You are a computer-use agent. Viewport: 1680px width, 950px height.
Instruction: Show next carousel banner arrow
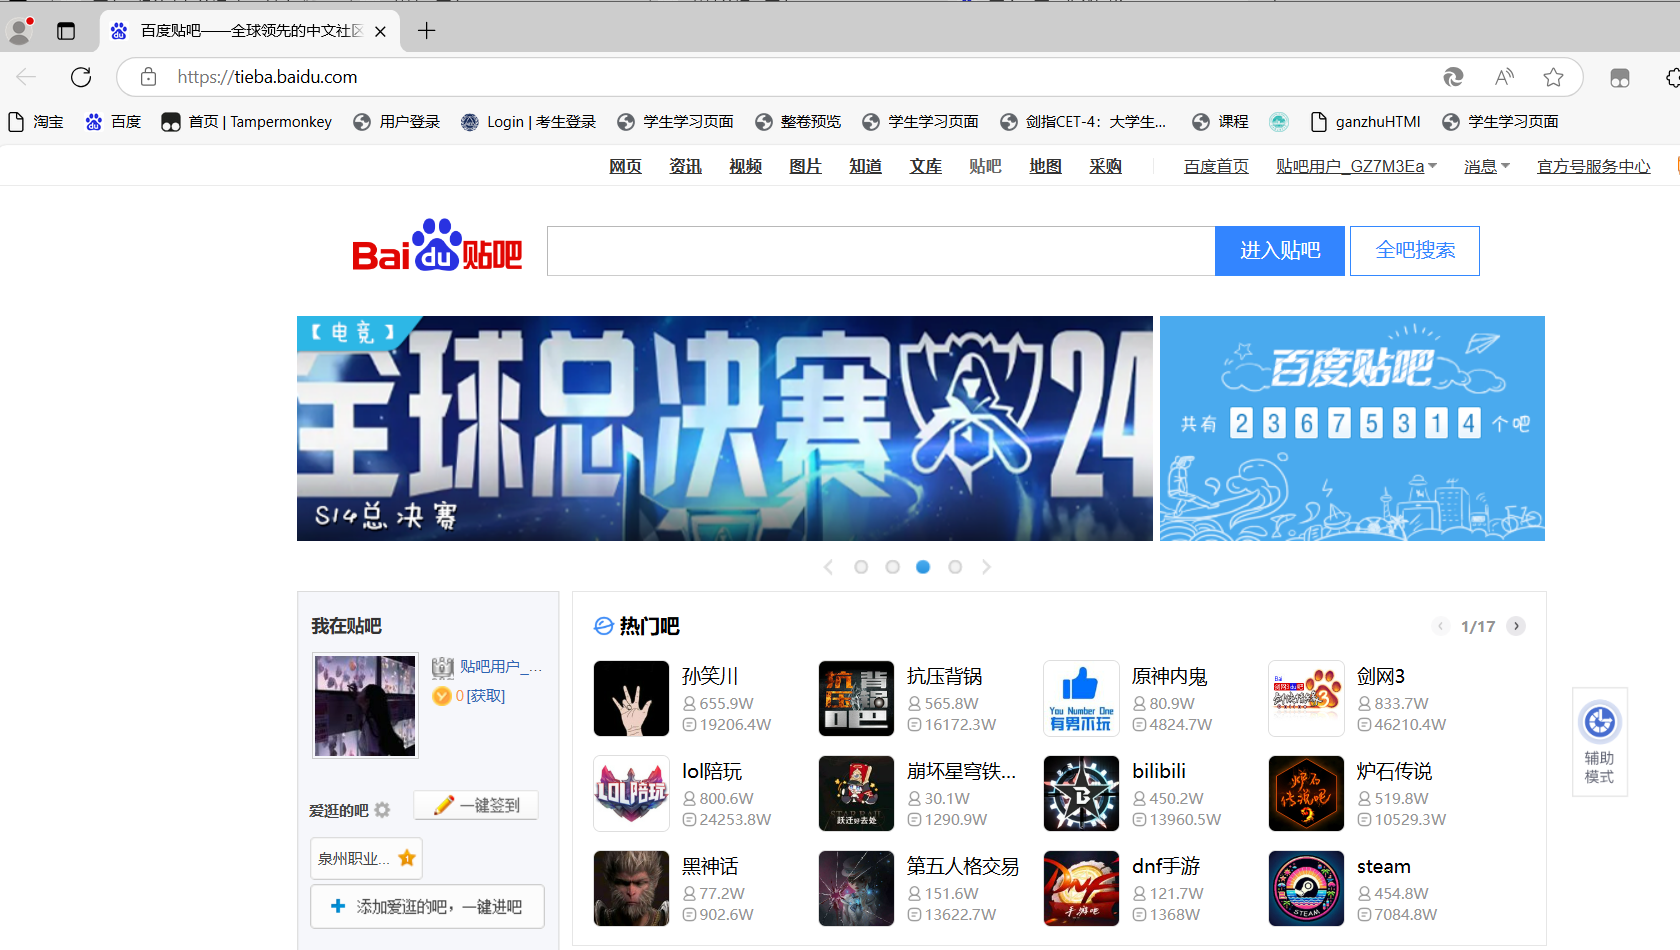986,567
